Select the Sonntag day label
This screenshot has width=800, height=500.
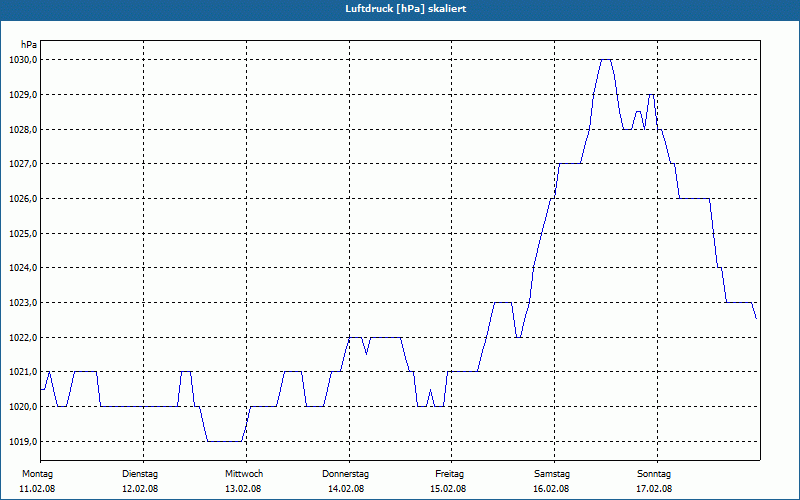[x=654, y=474]
